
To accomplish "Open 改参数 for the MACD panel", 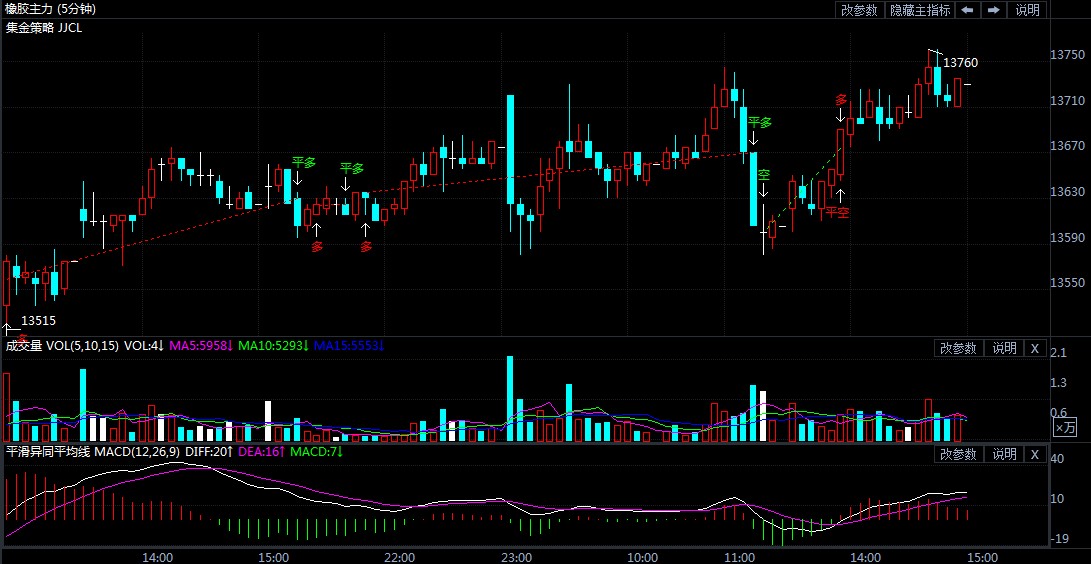I will coord(957,454).
